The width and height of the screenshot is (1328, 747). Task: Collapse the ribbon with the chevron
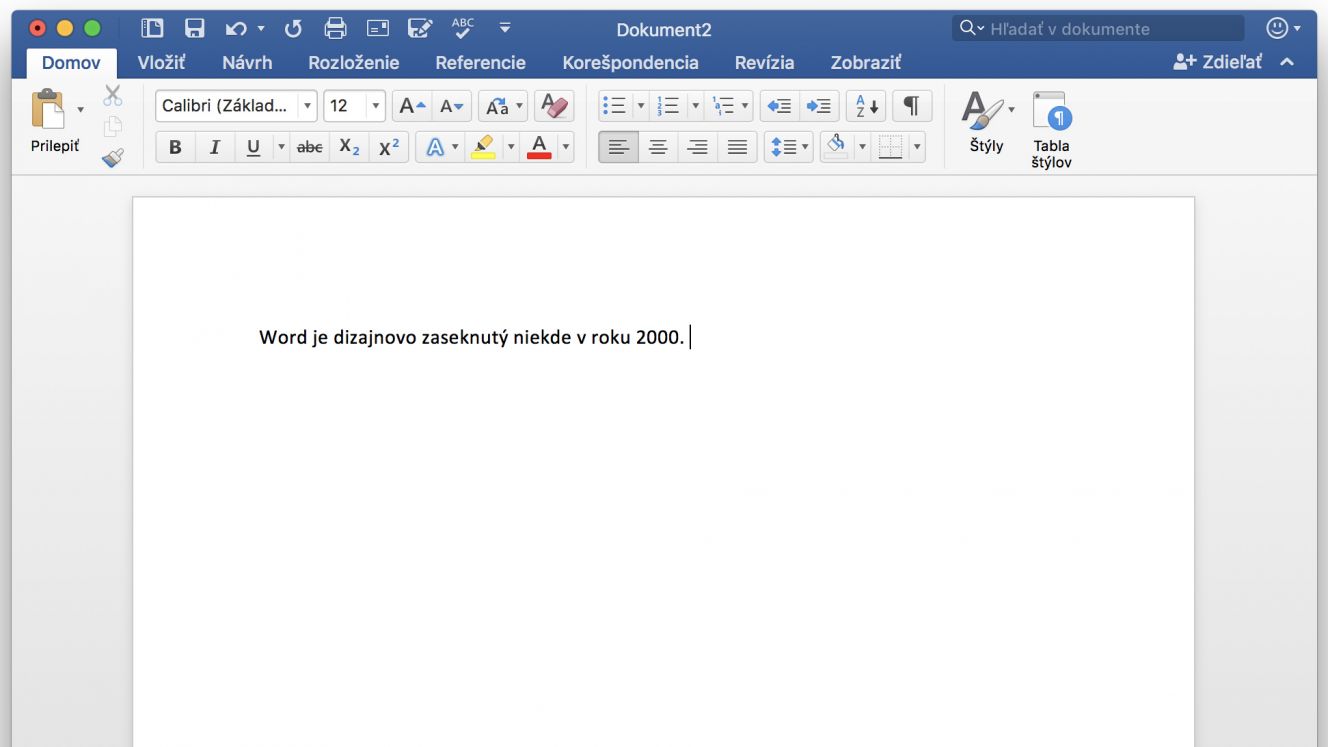tap(1287, 62)
